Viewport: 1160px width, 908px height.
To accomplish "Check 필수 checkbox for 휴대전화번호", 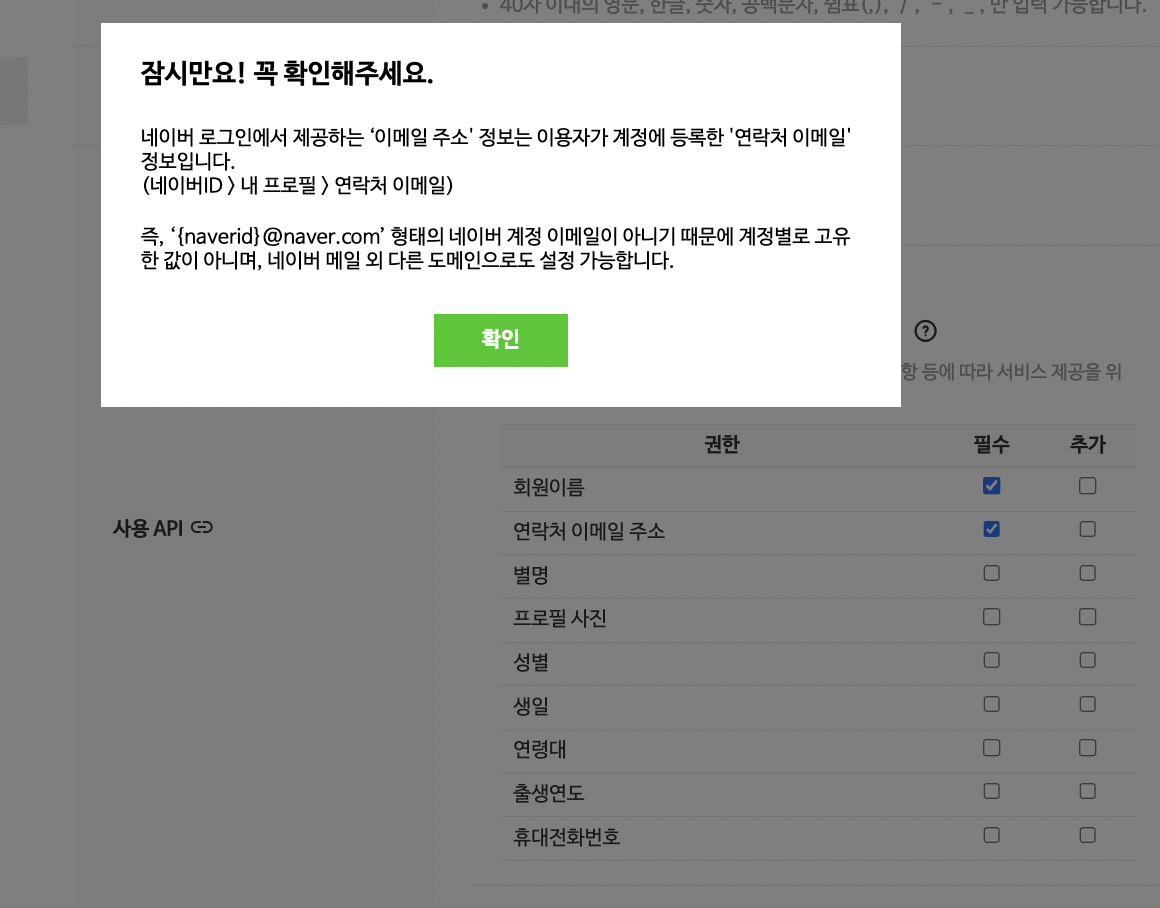I will [991, 835].
